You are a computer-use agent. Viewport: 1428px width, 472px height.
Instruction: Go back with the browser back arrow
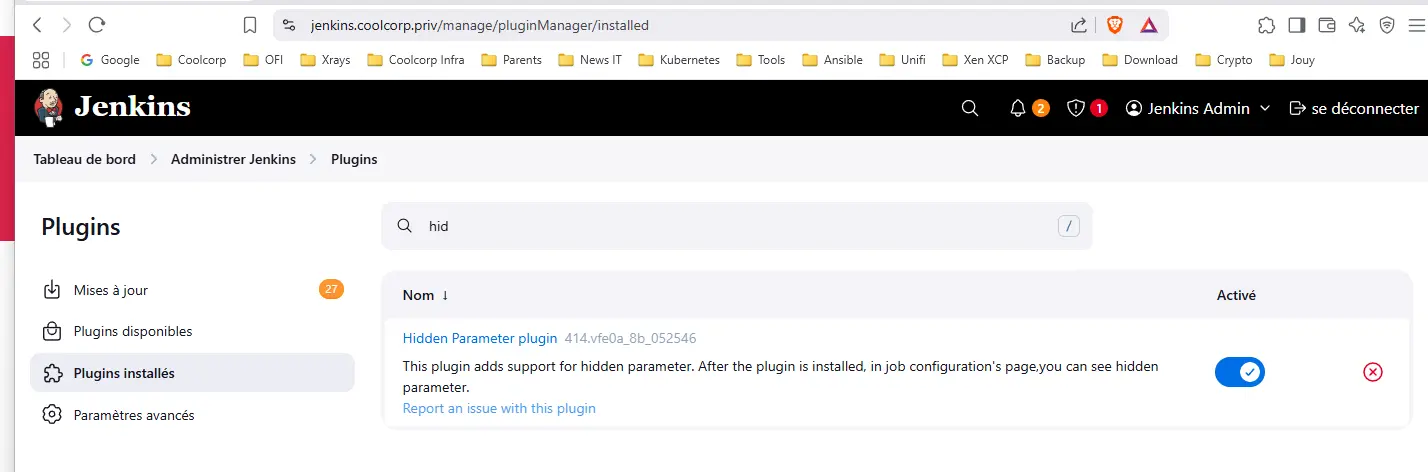[x=37, y=25]
